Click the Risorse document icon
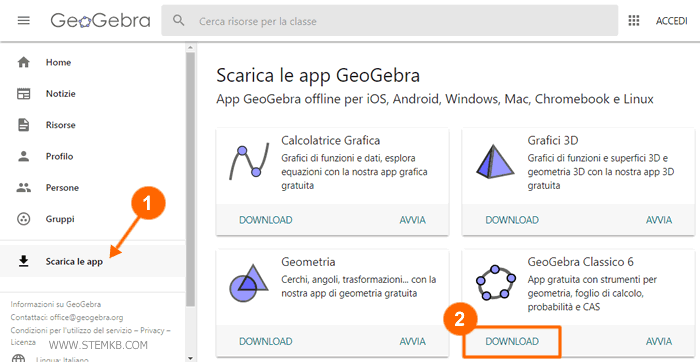700x362 pixels. tap(23, 125)
